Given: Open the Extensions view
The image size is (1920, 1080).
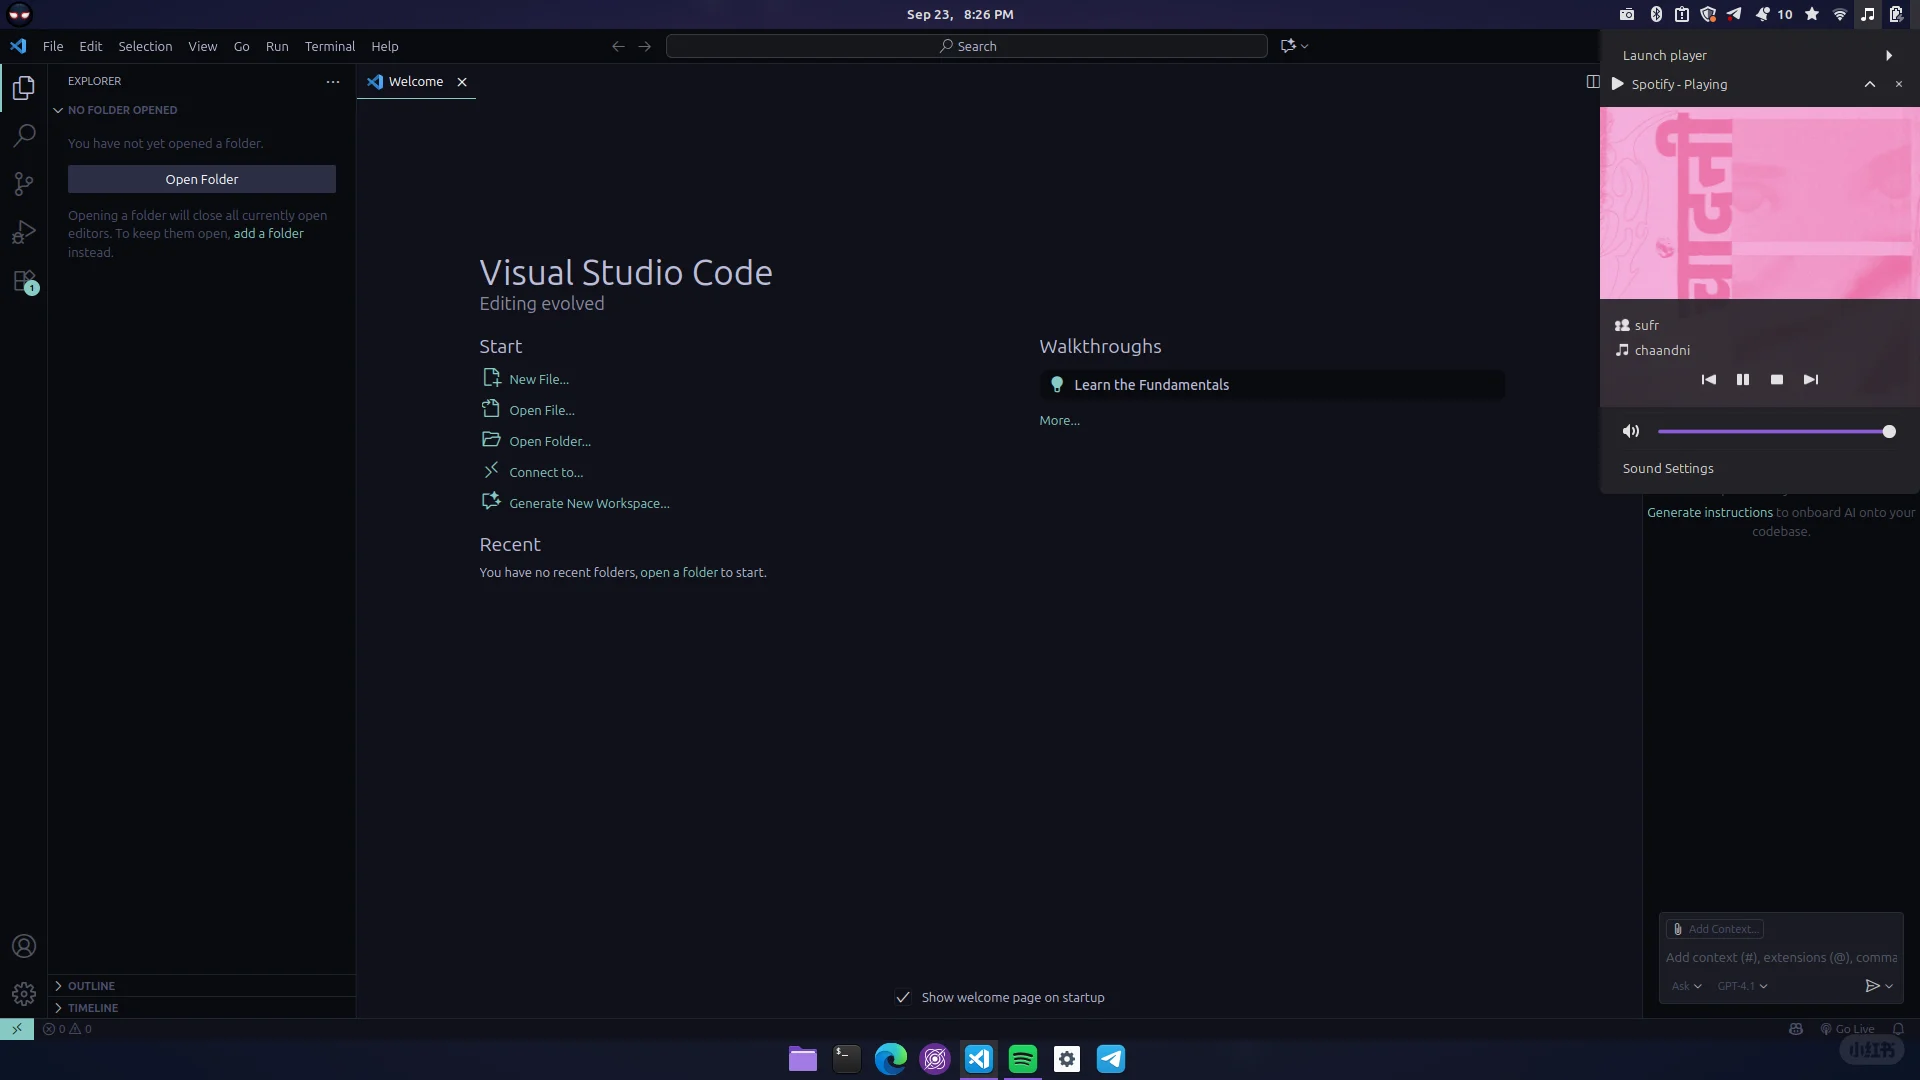Looking at the screenshot, I should (24, 281).
